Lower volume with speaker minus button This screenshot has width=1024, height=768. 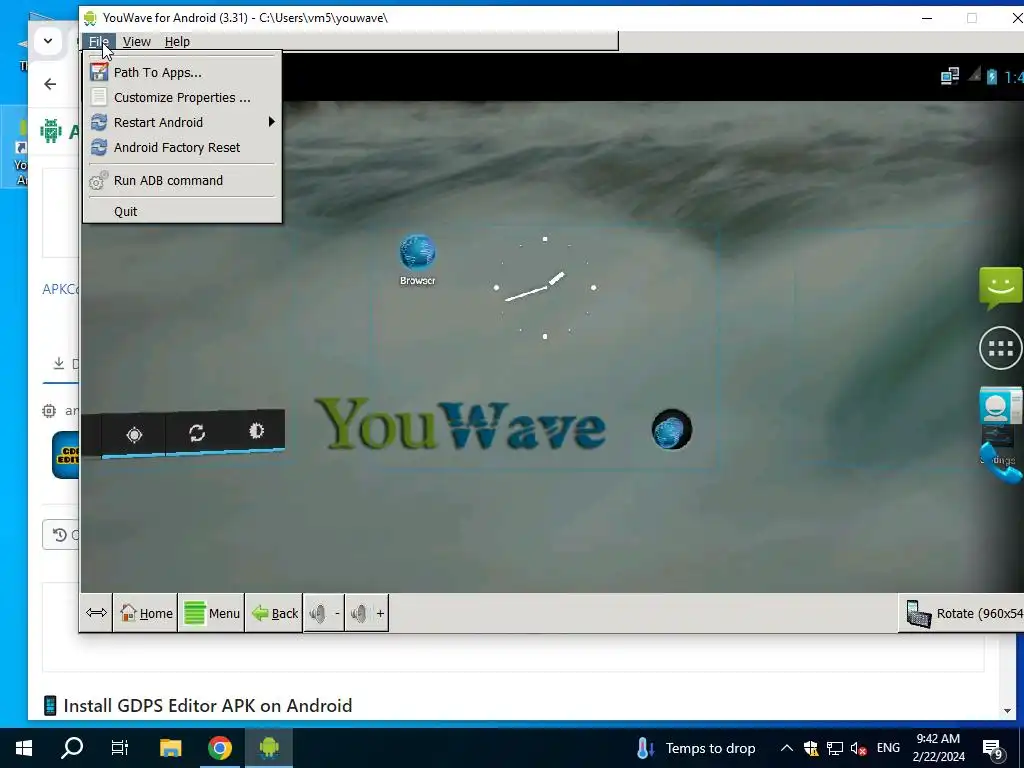(324, 613)
